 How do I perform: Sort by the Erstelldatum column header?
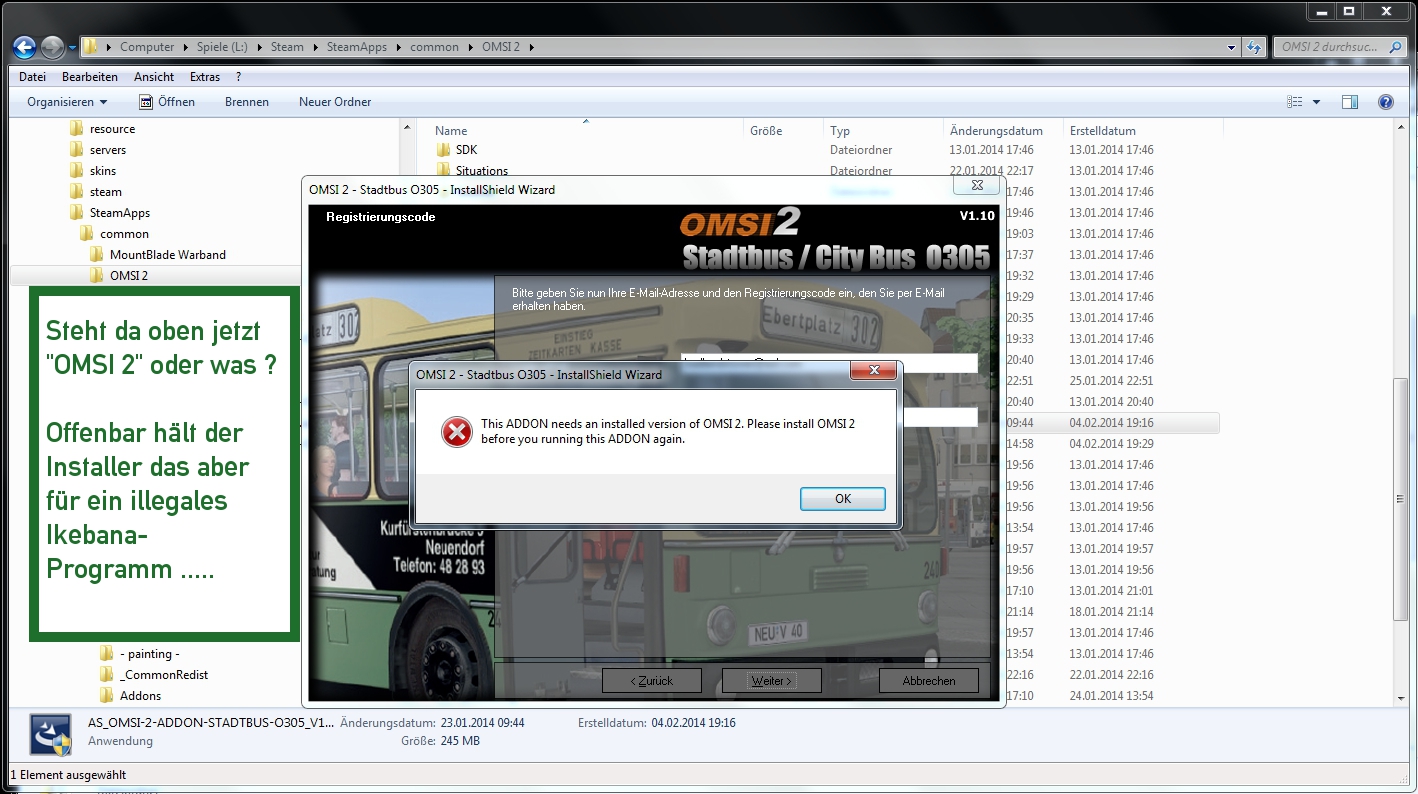pos(1102,131)
